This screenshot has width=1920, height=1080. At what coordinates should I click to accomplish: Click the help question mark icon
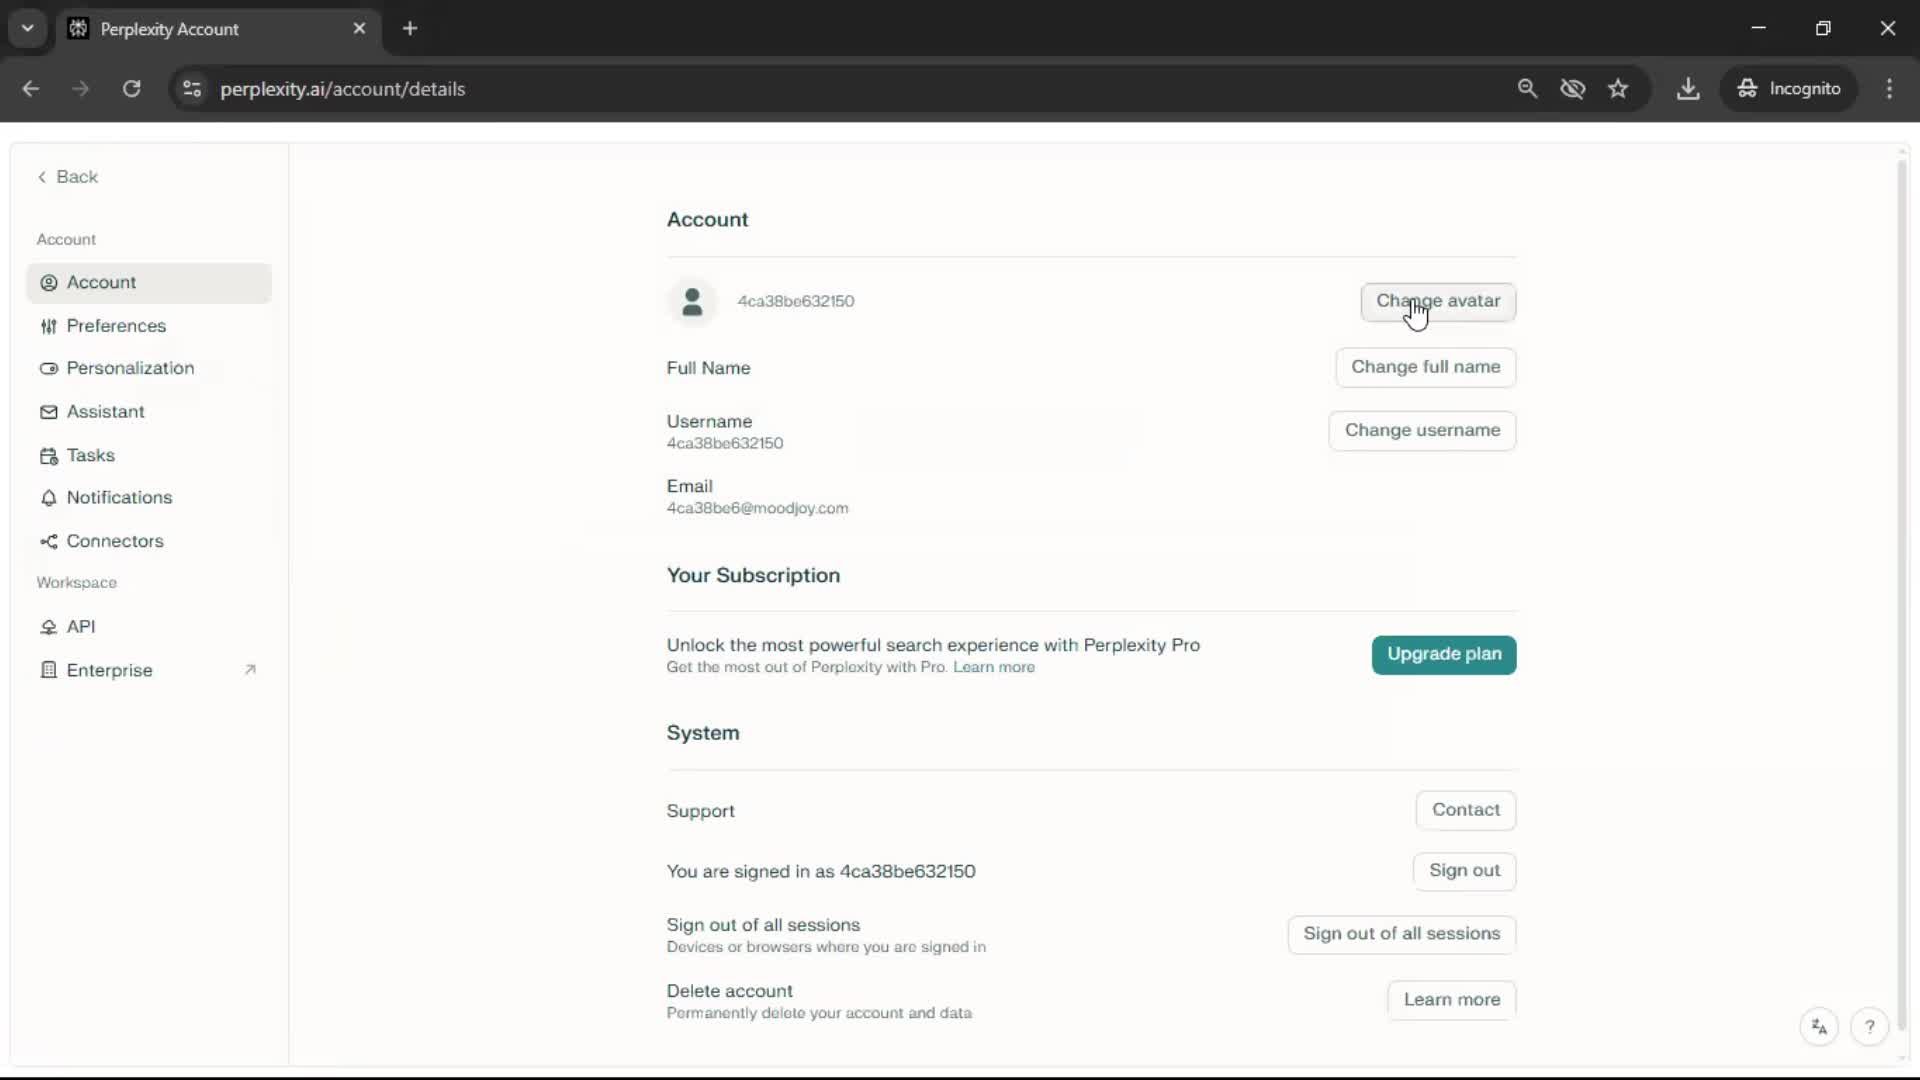[1868, 1027]
